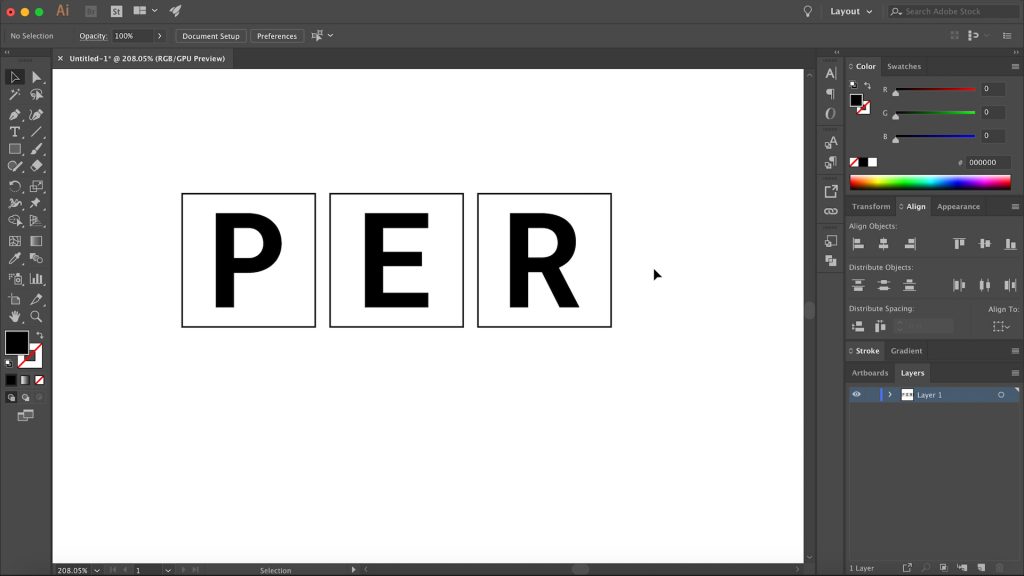Viewport: 1024px width, 576px height.
Task: Swap fill and stroke in toolbar
Action: (40, 335)
